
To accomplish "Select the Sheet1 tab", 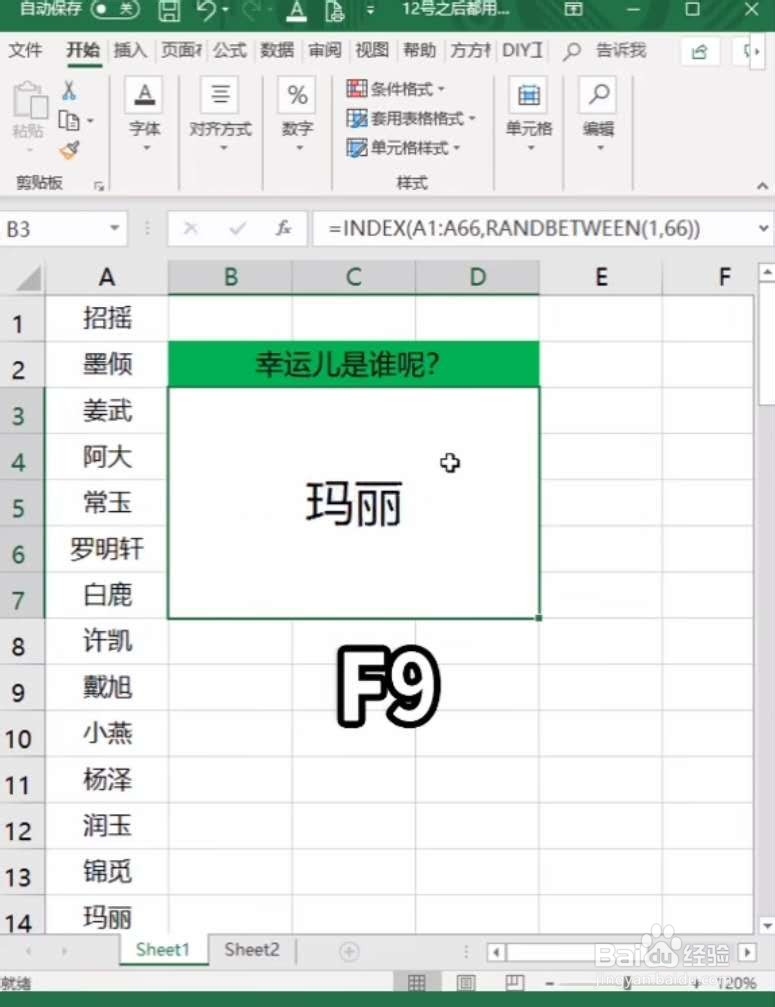I will point(163,950).
